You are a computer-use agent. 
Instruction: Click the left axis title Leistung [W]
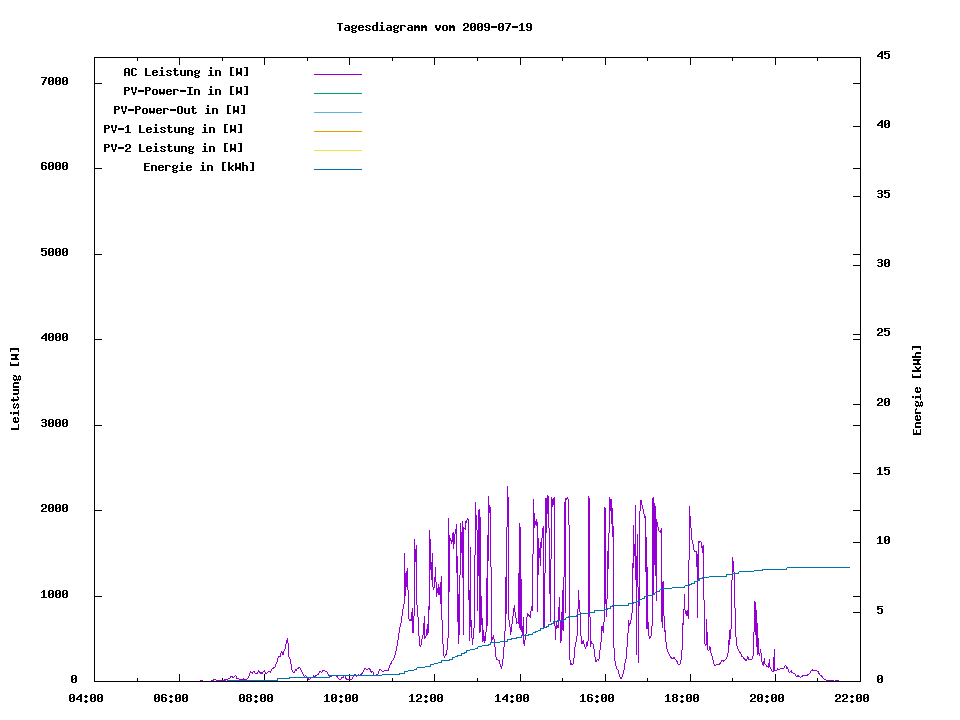(x=15, y=389)
